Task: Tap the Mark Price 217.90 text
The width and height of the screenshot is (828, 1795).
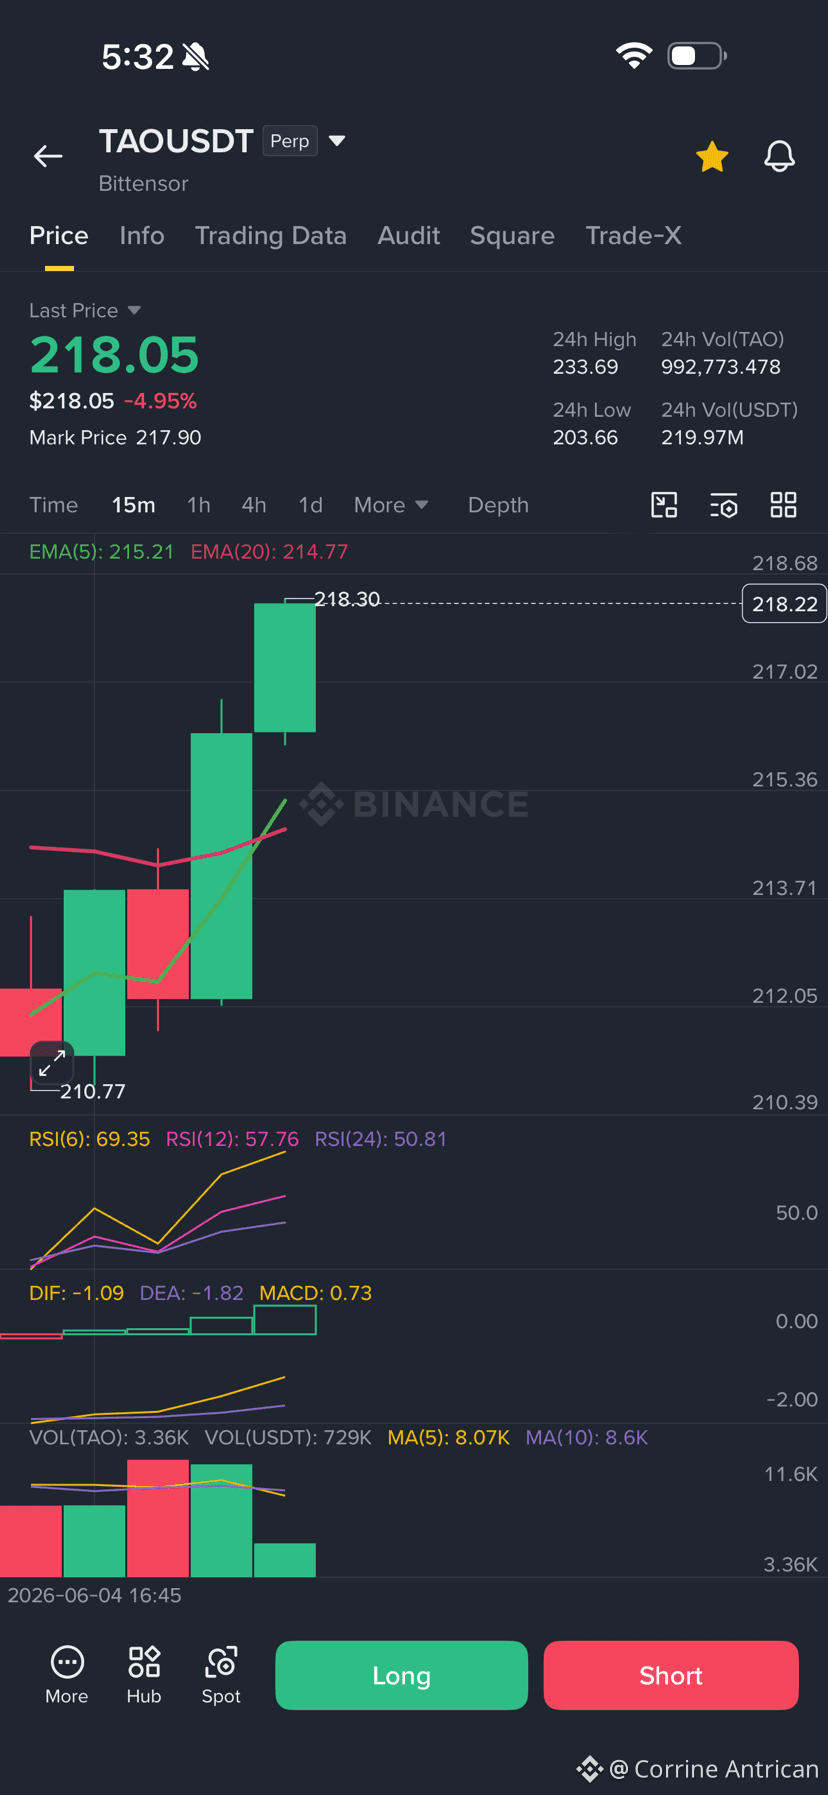Action: point(115,438)
